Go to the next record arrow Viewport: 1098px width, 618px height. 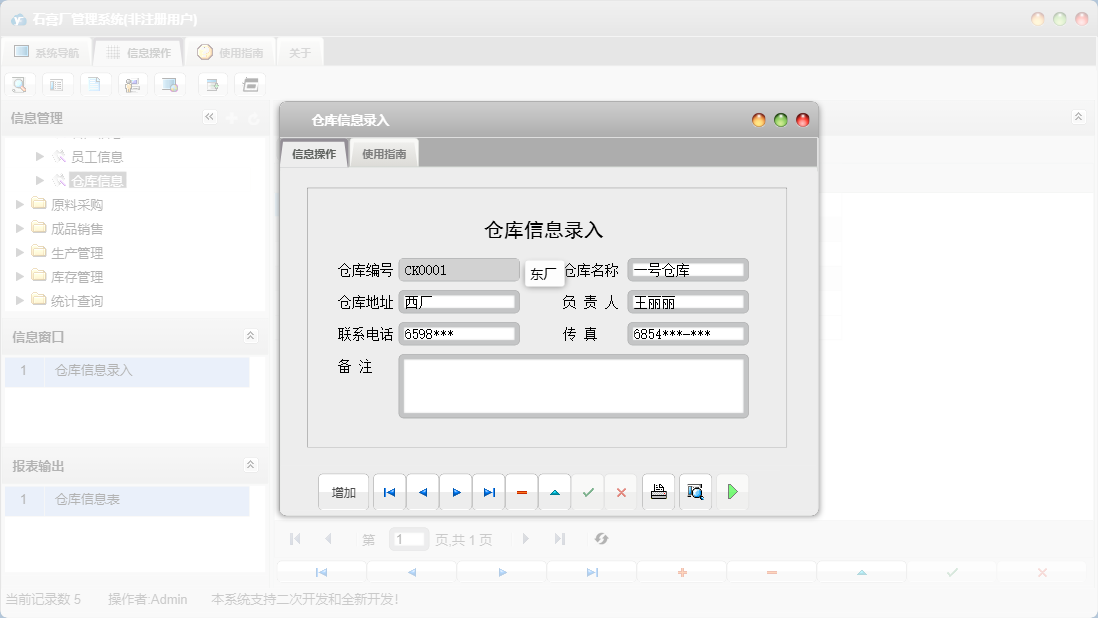455,491
